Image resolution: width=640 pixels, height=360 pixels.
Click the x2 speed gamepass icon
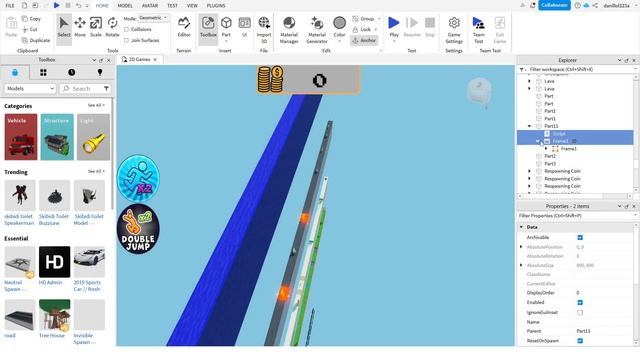tap(138, 178)
